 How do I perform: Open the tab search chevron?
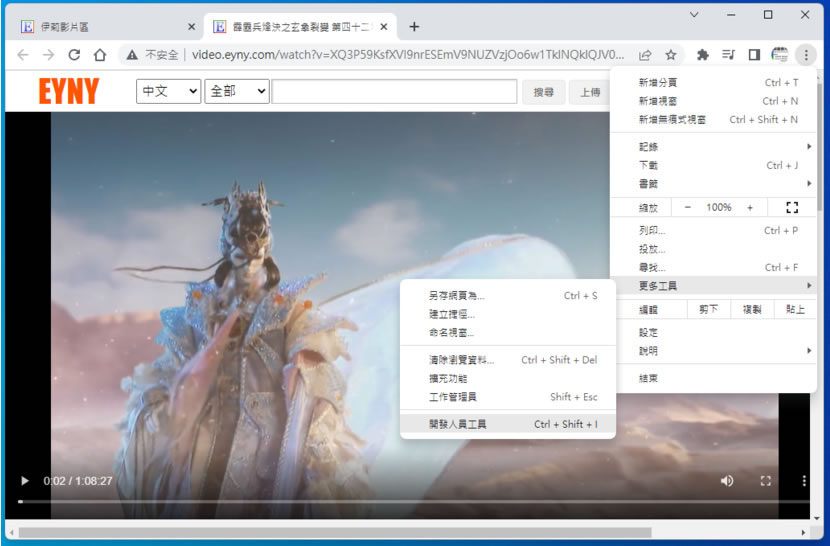coord(694,15)
